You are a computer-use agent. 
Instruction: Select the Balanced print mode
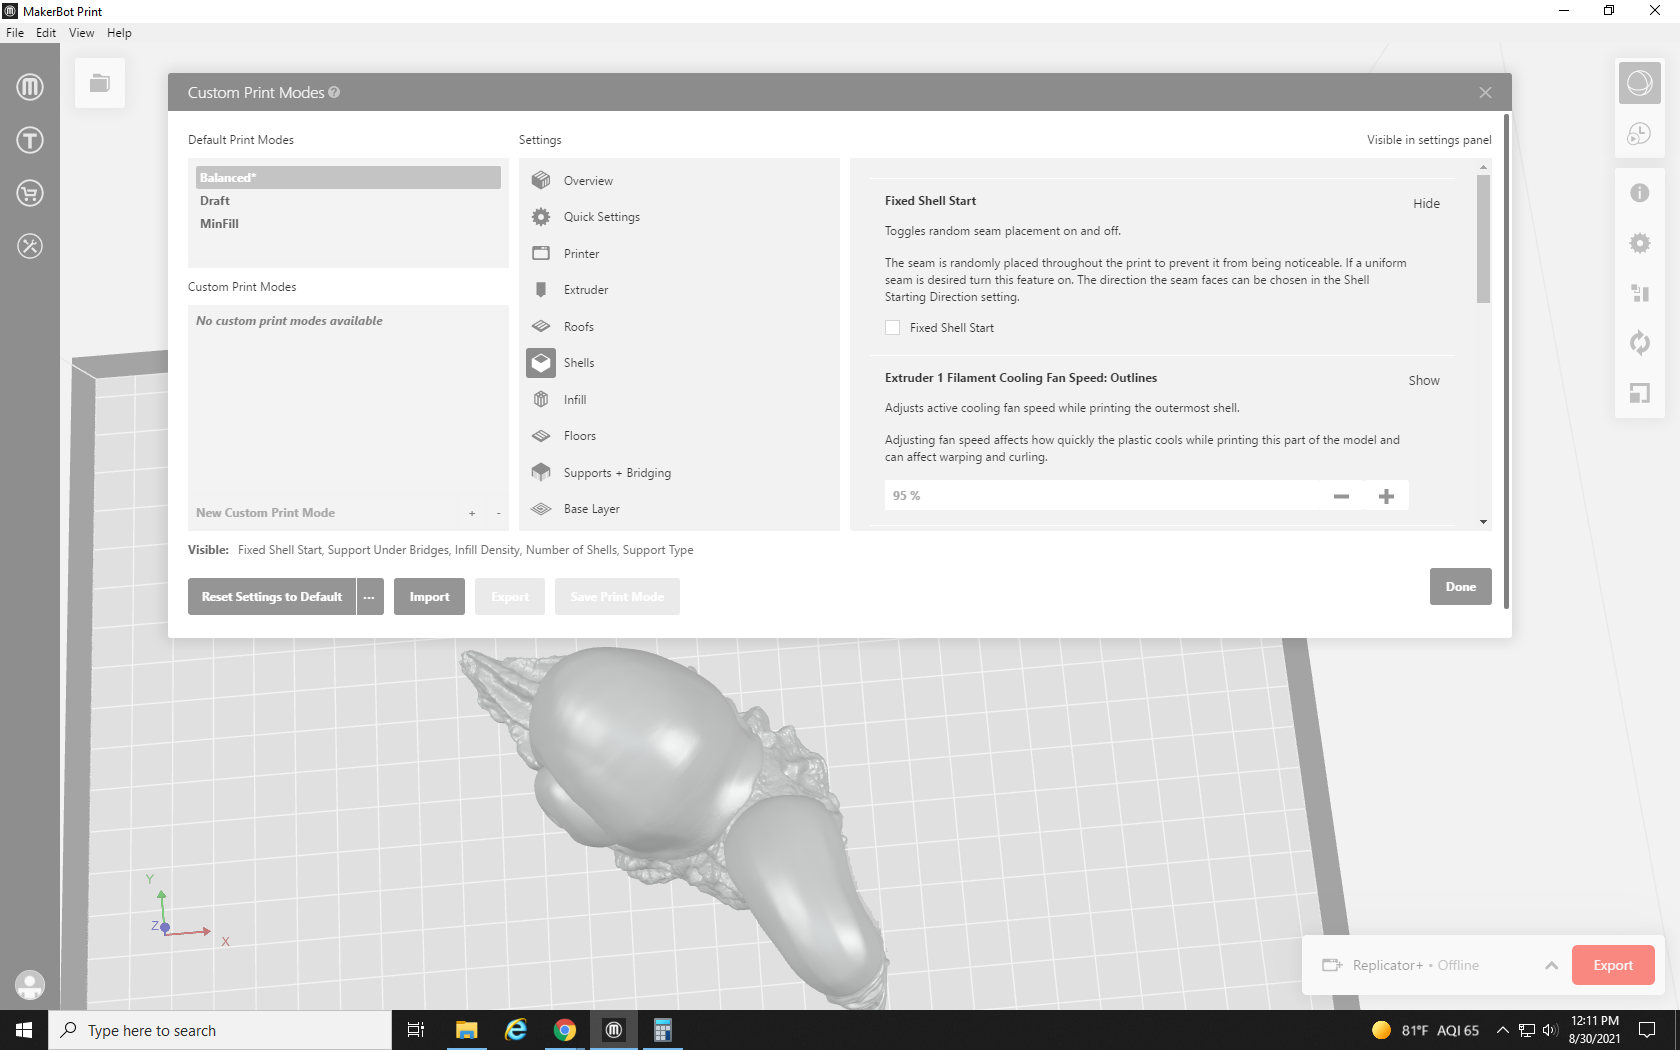coord(348,178)
